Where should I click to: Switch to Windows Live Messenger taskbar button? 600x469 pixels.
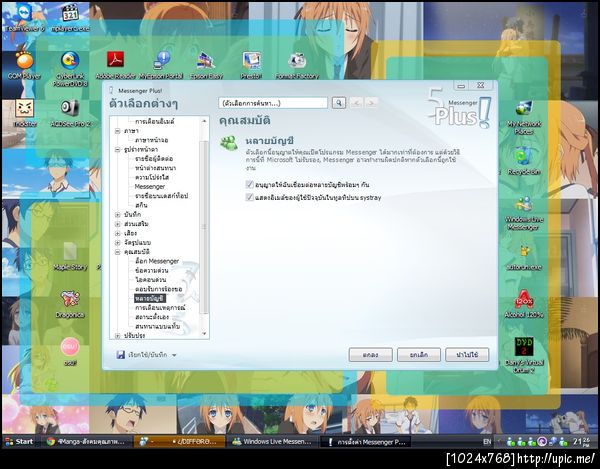[273, 441]
